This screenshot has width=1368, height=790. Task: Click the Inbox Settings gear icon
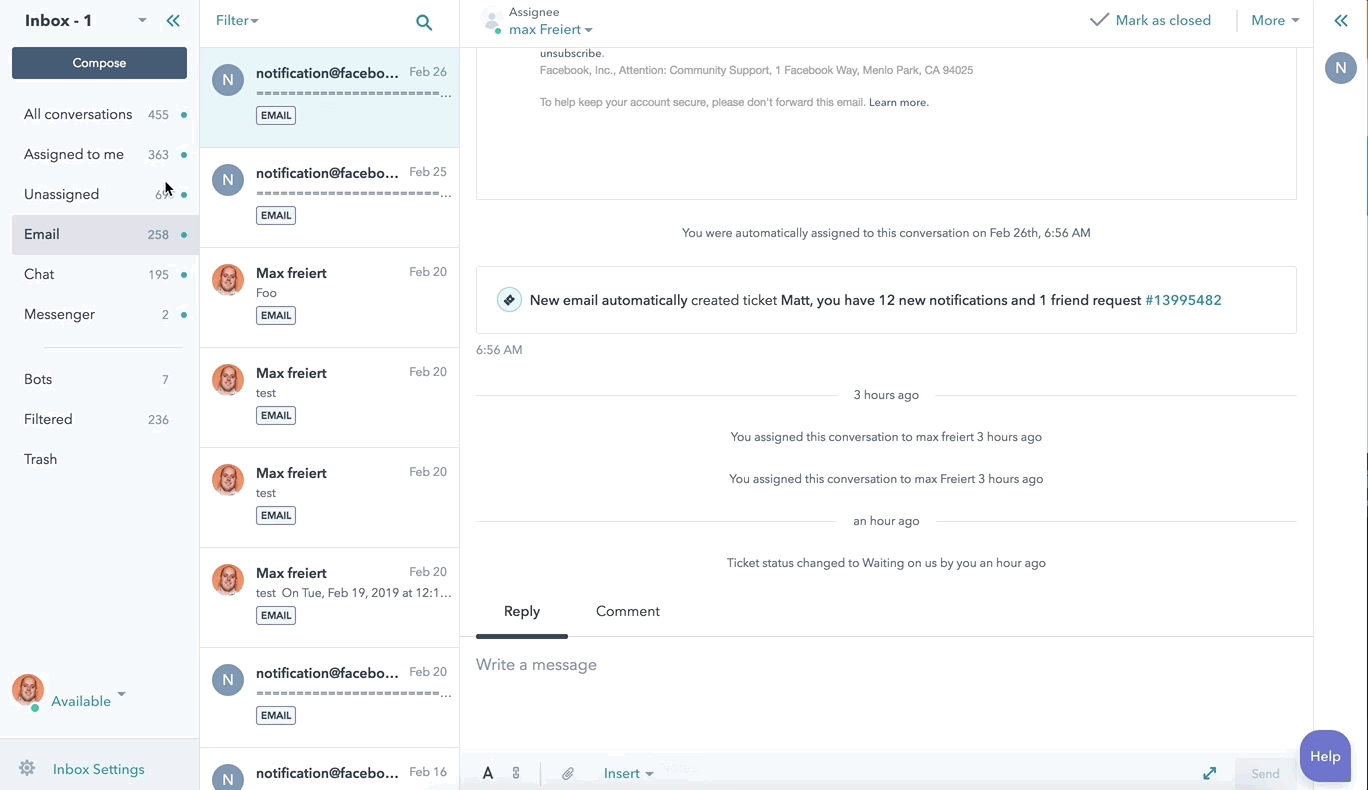(x=27, y=768)
